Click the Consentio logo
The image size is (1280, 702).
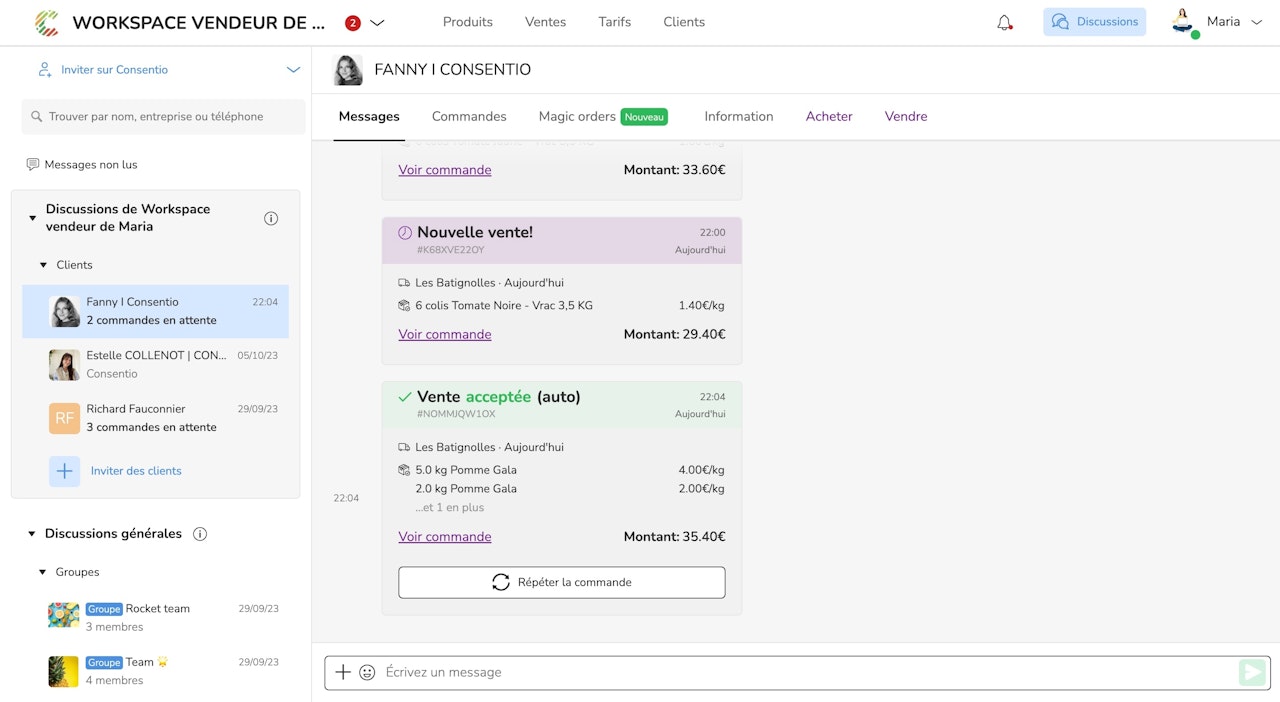click(46, 22)
